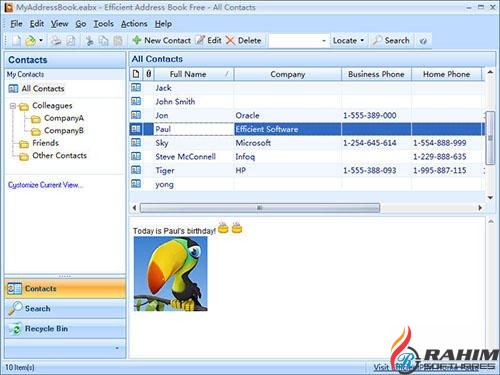Click the Print toolbar icon

(56, 41)
